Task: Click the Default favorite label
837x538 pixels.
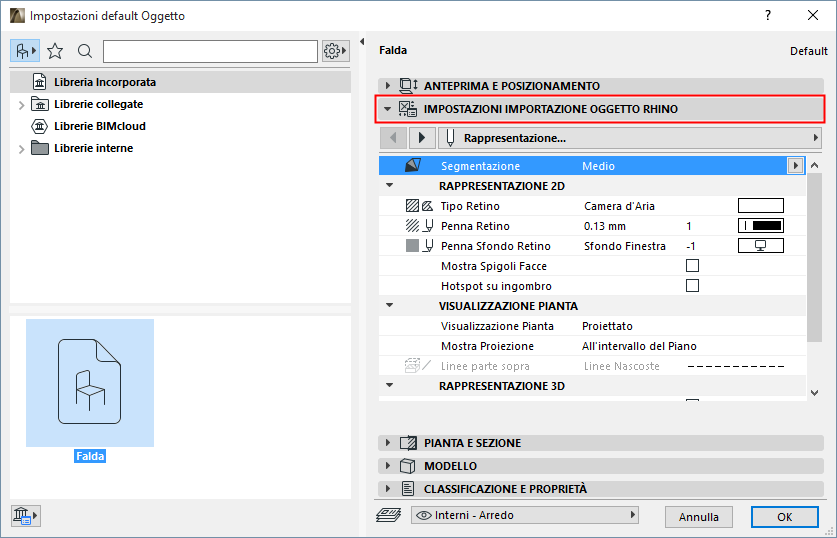Action: coord(808,51)
